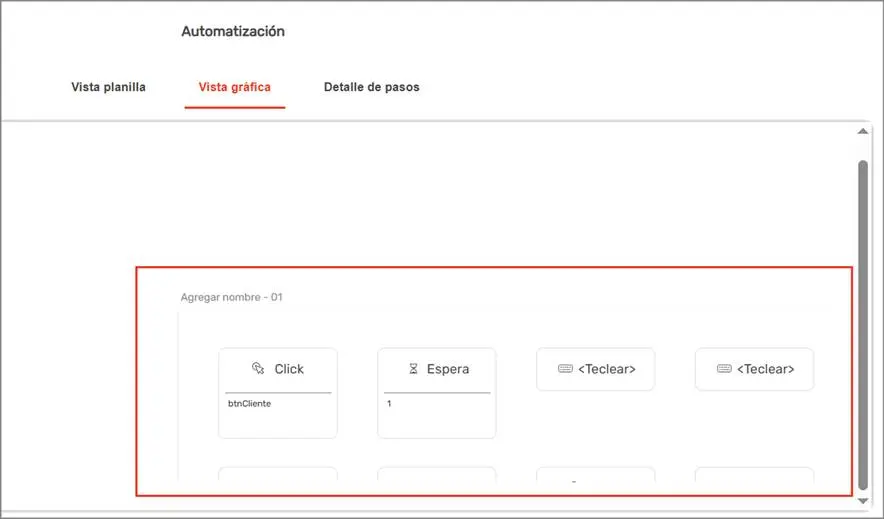Viewport: 884px width, 519px height.
Task: Click the hourglass icon in Espera card
Action: pyautogui.click(x=413, y=369)
